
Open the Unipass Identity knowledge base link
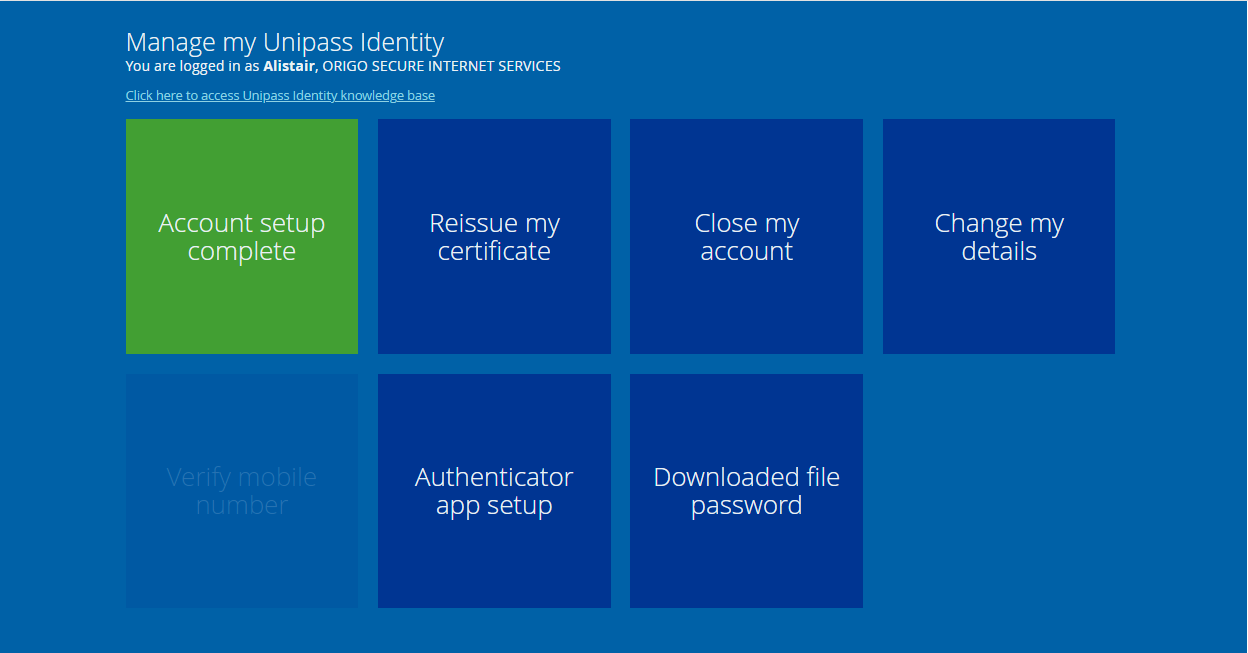[x=280, y=95]
